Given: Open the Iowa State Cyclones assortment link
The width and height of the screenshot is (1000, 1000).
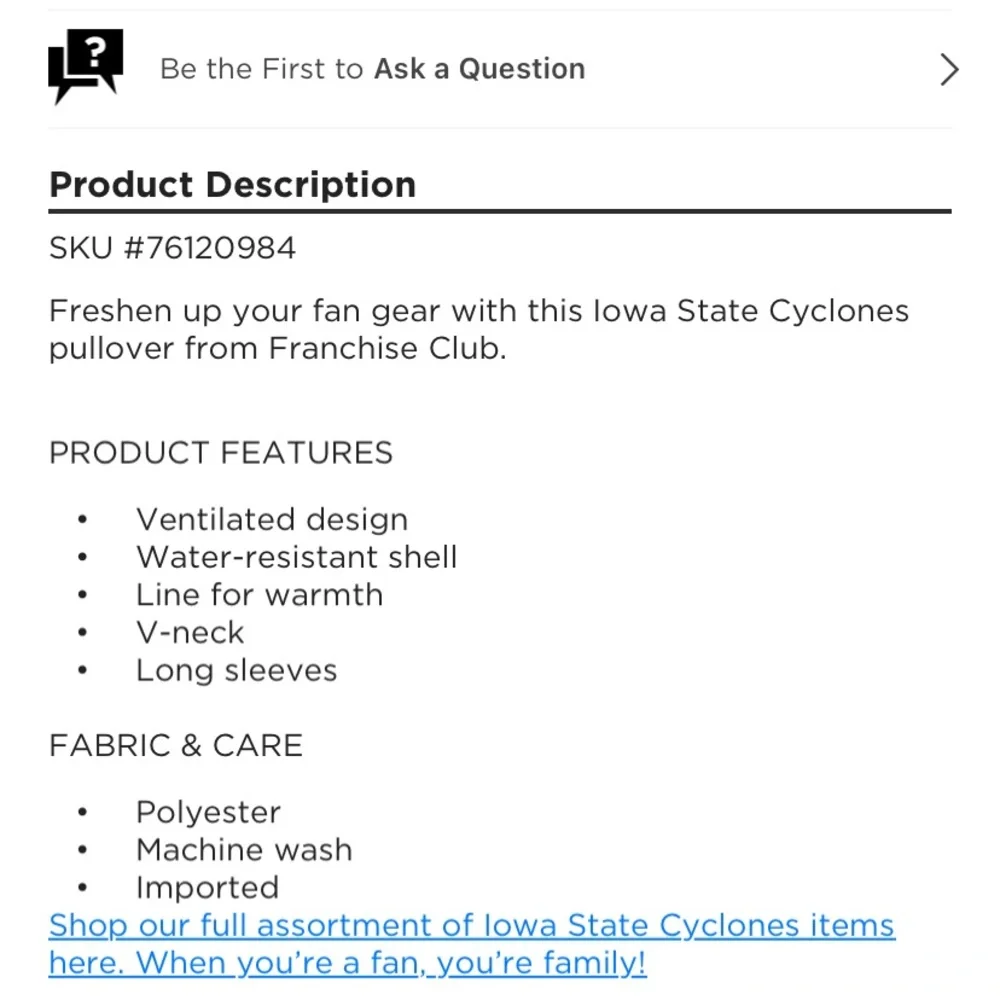Looking at the screenshot, I should click(x=472, y=944).
